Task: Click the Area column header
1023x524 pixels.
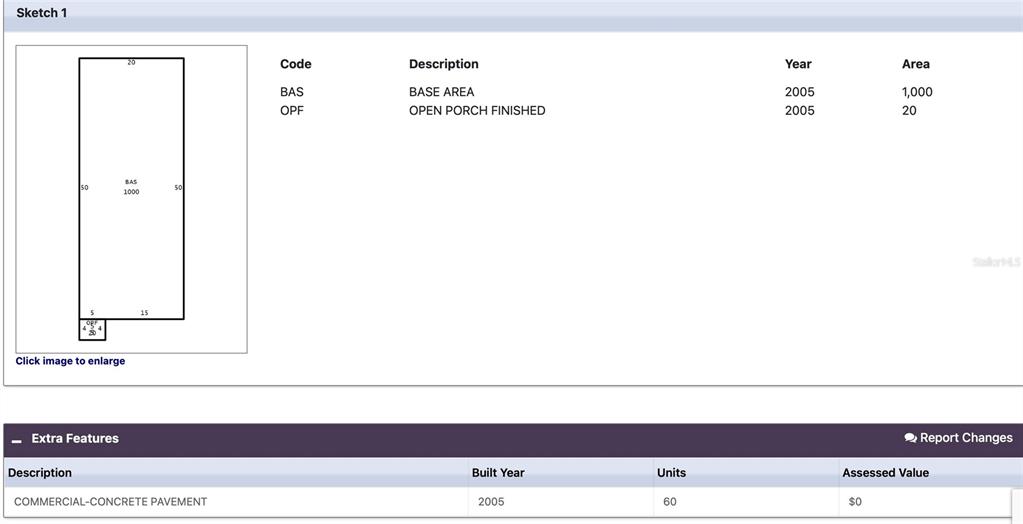Action: (x=915, y=64)
